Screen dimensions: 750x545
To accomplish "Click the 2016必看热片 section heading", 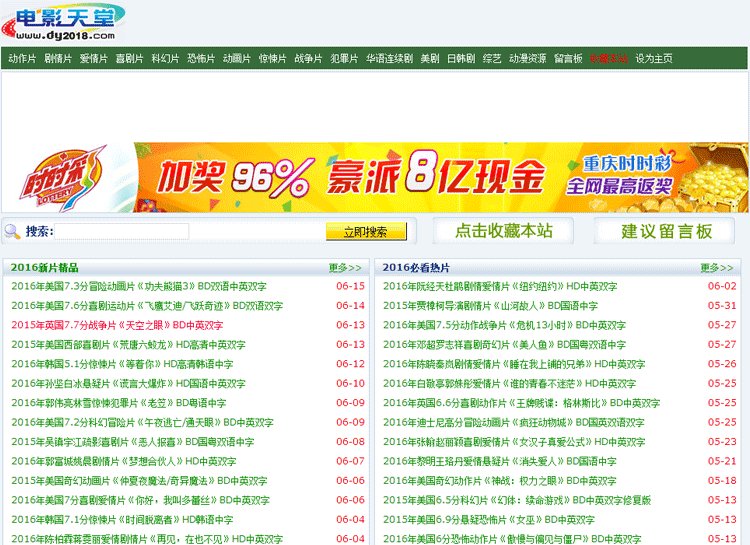I will pos(416,267).
